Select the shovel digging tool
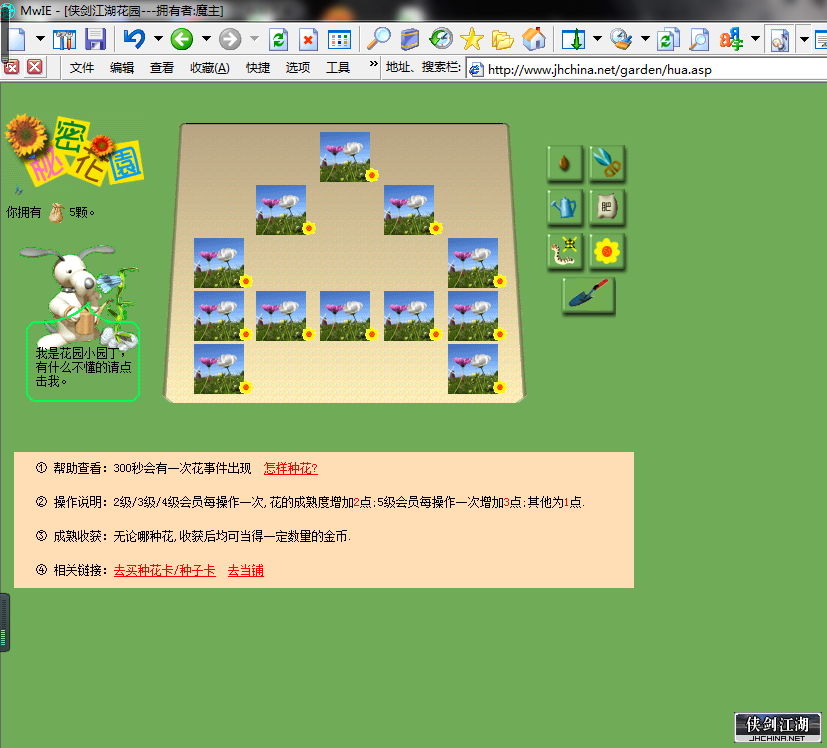The image size is (827, 748). pos(589,294)
